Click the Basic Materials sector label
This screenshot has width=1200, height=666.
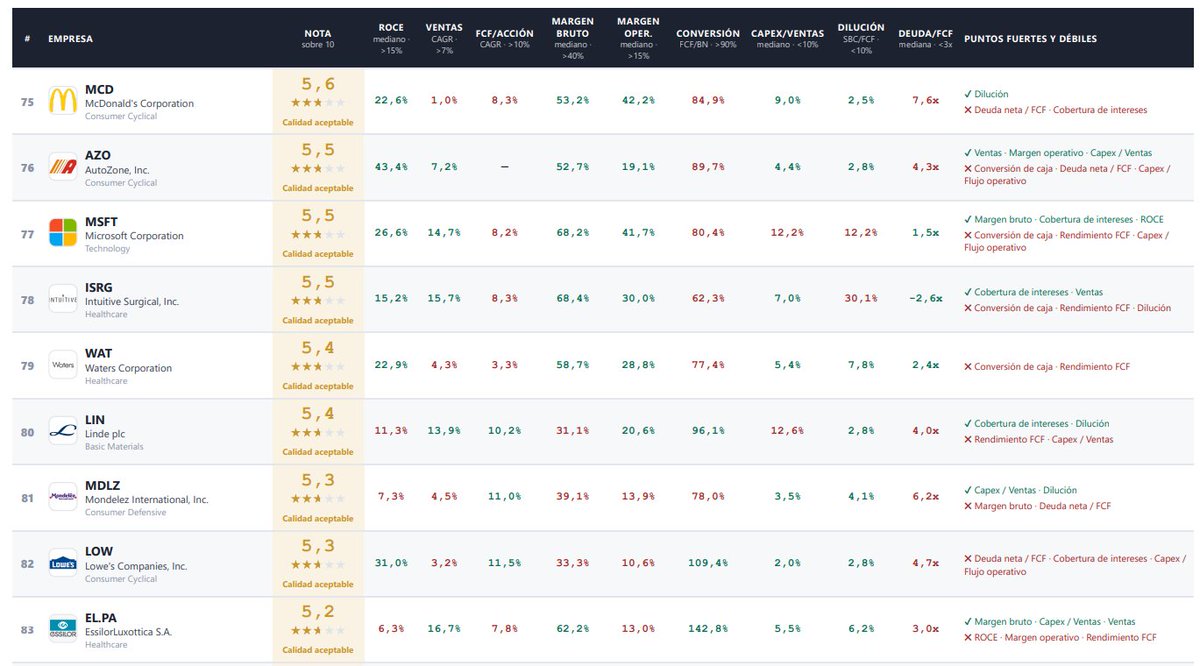[x=116, y=446]
